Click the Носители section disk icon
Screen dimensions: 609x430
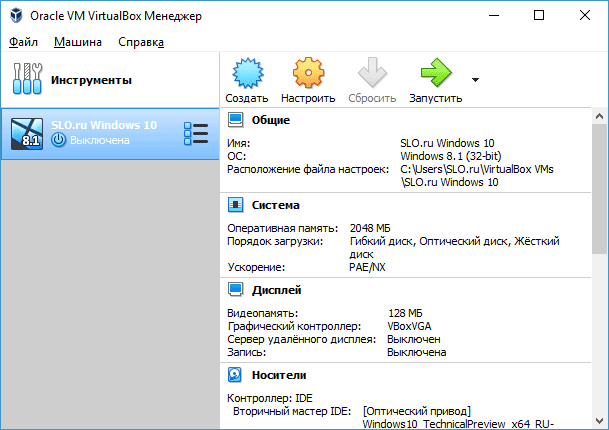[235, 375]
